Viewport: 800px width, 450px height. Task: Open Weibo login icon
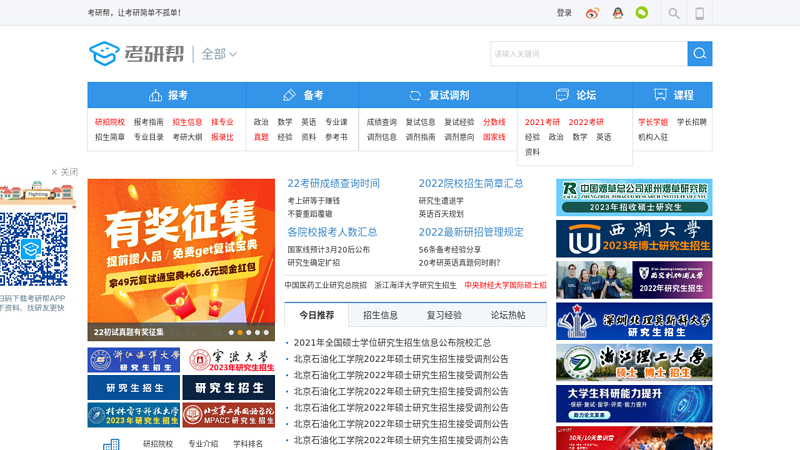tap(592, 13)
